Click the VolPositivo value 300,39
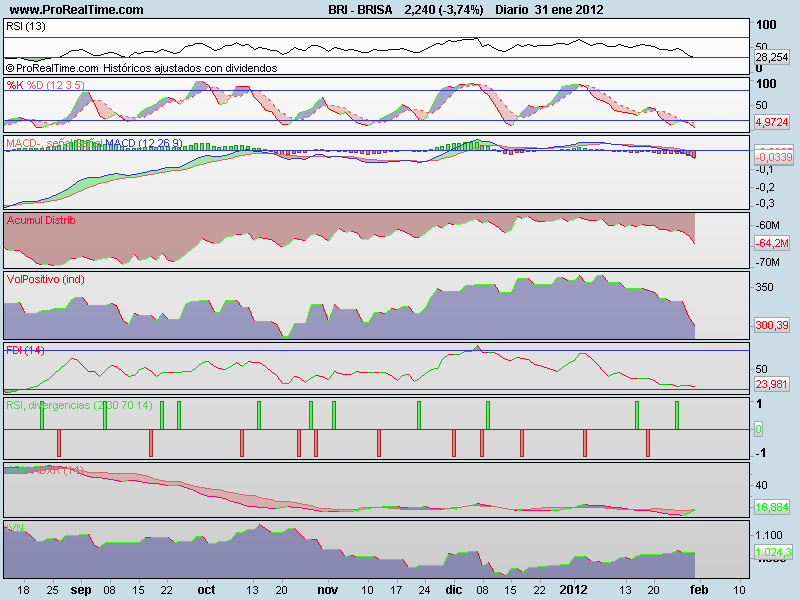The image size is (800, 600). 772,325
